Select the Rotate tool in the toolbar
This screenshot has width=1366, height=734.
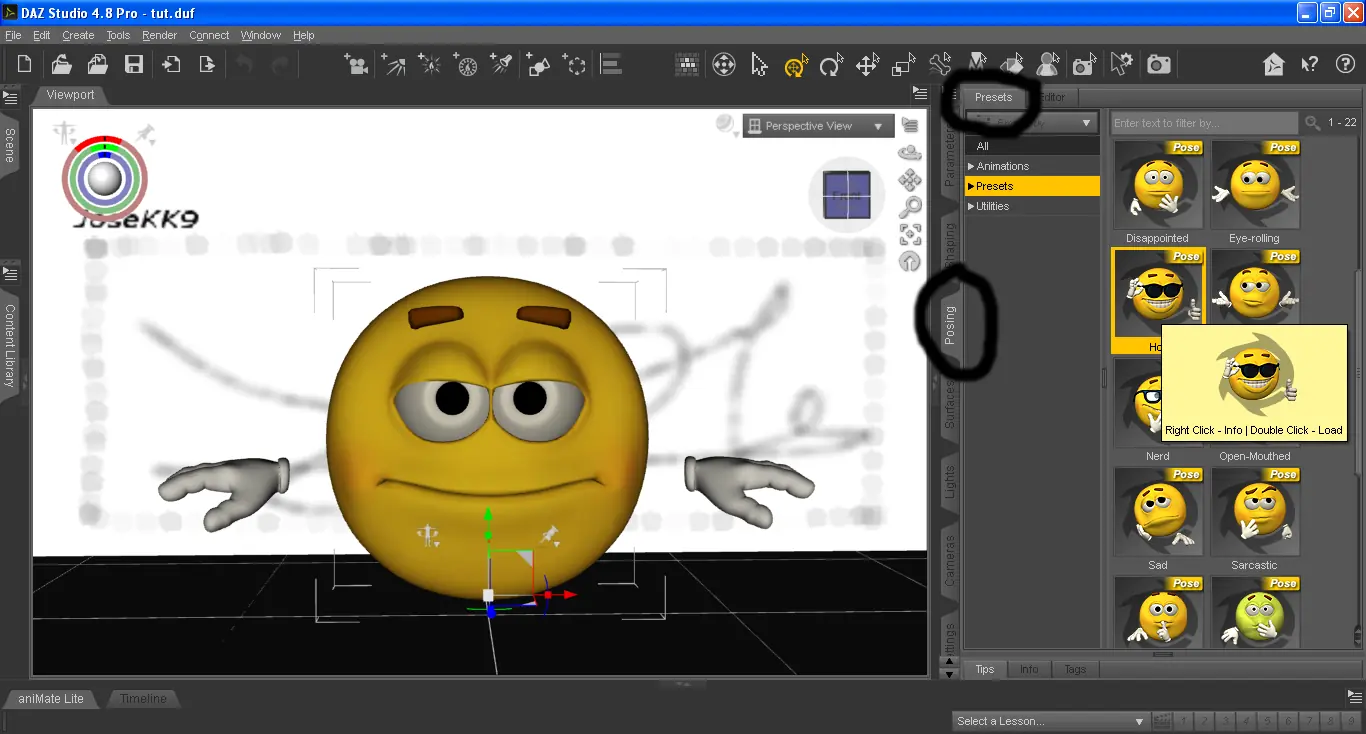(830, 66)
